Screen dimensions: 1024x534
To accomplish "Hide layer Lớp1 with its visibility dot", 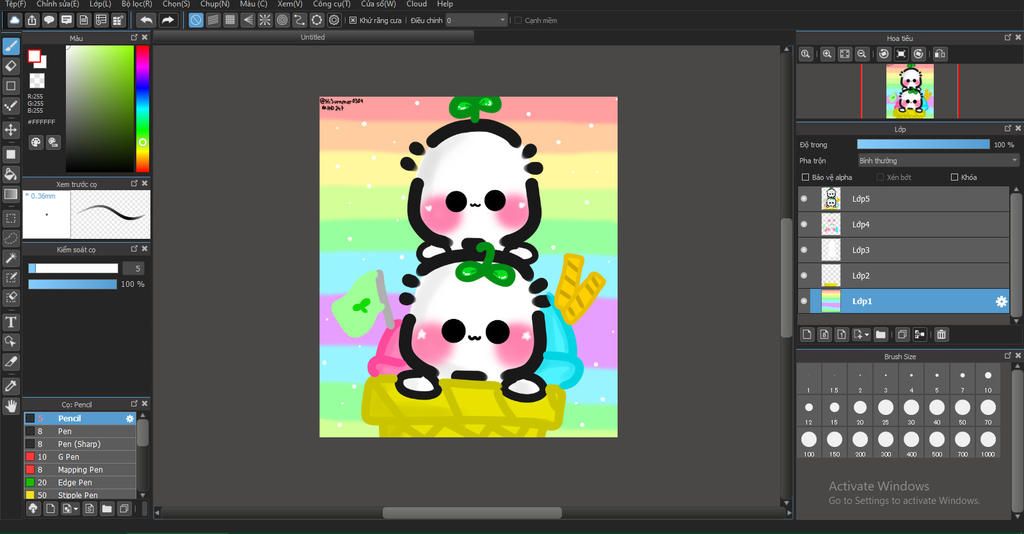I will (804, 301).
